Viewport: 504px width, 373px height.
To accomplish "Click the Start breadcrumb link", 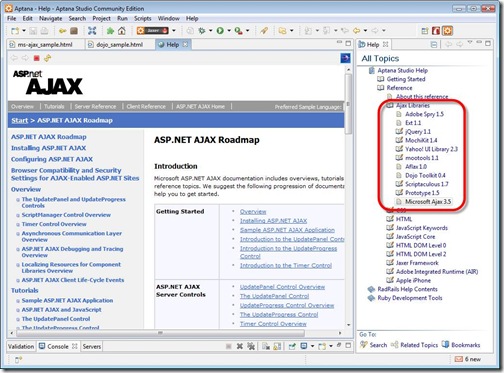I will click(20, 120).
